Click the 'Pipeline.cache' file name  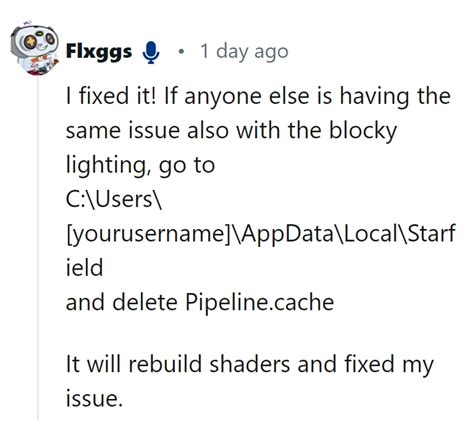point(260,303)
